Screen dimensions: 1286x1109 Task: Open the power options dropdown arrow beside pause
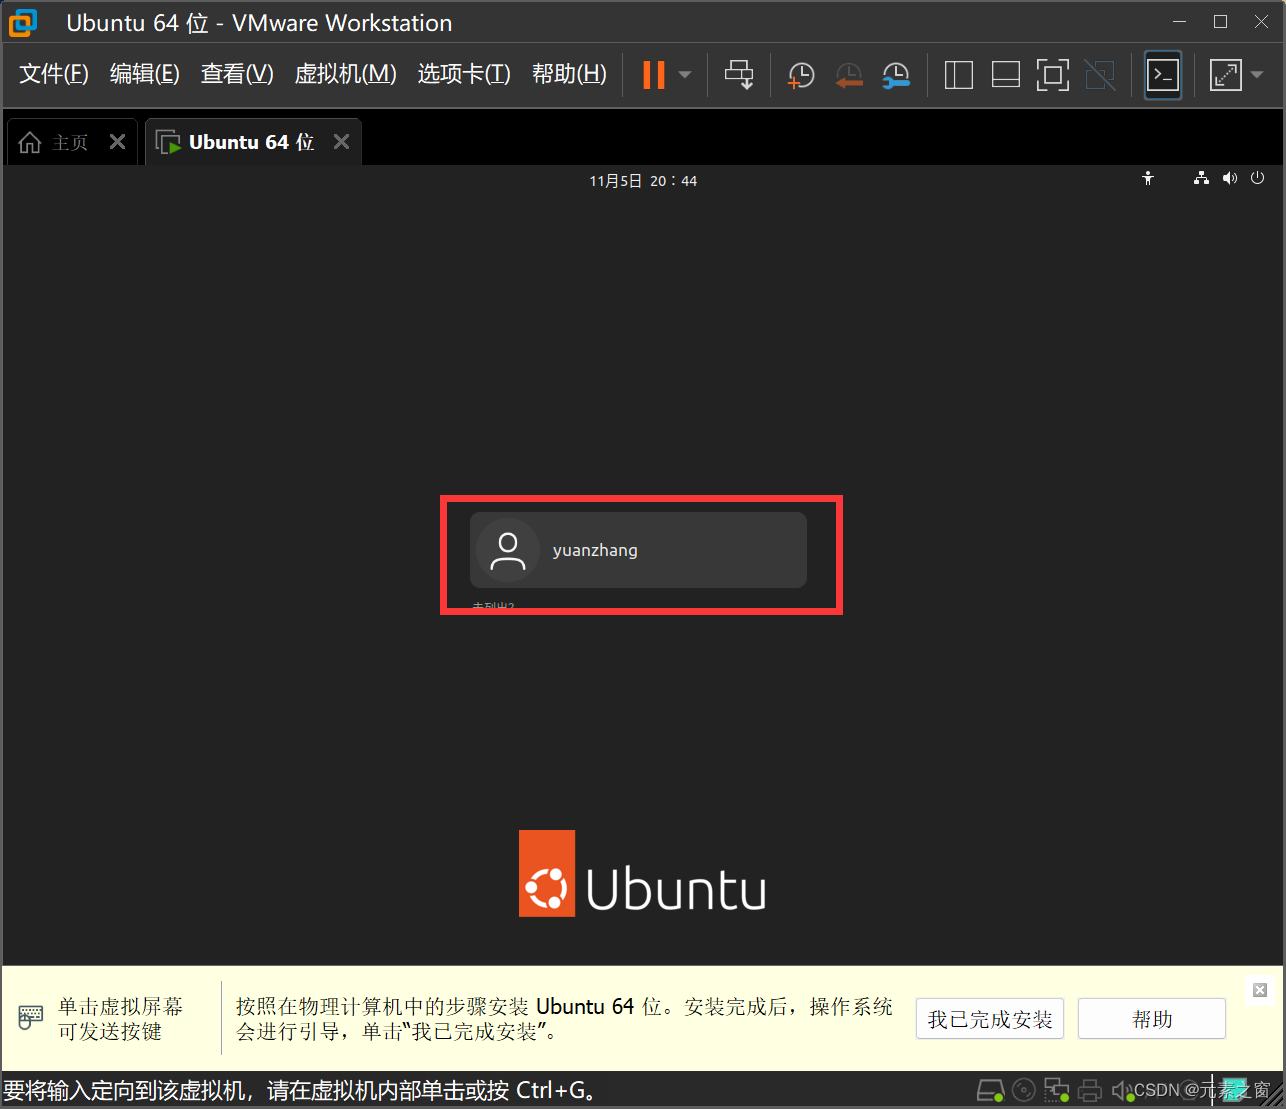click(x=685, y=75)
